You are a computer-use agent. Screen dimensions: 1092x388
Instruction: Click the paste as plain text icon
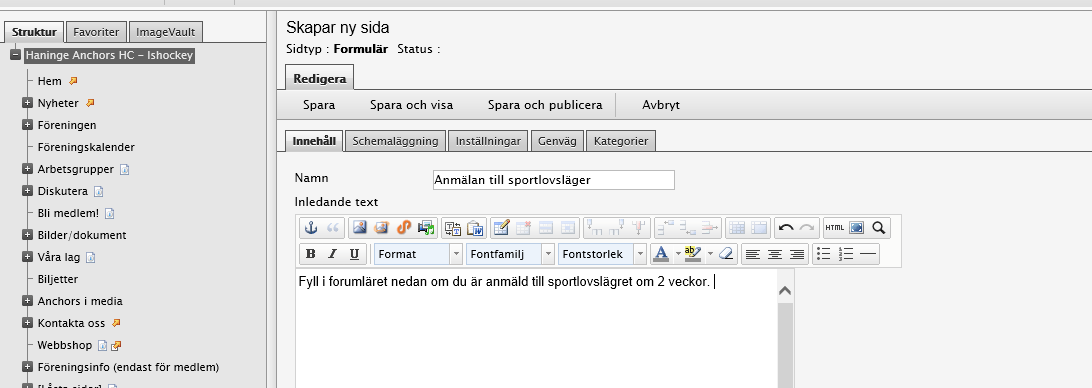453,228
